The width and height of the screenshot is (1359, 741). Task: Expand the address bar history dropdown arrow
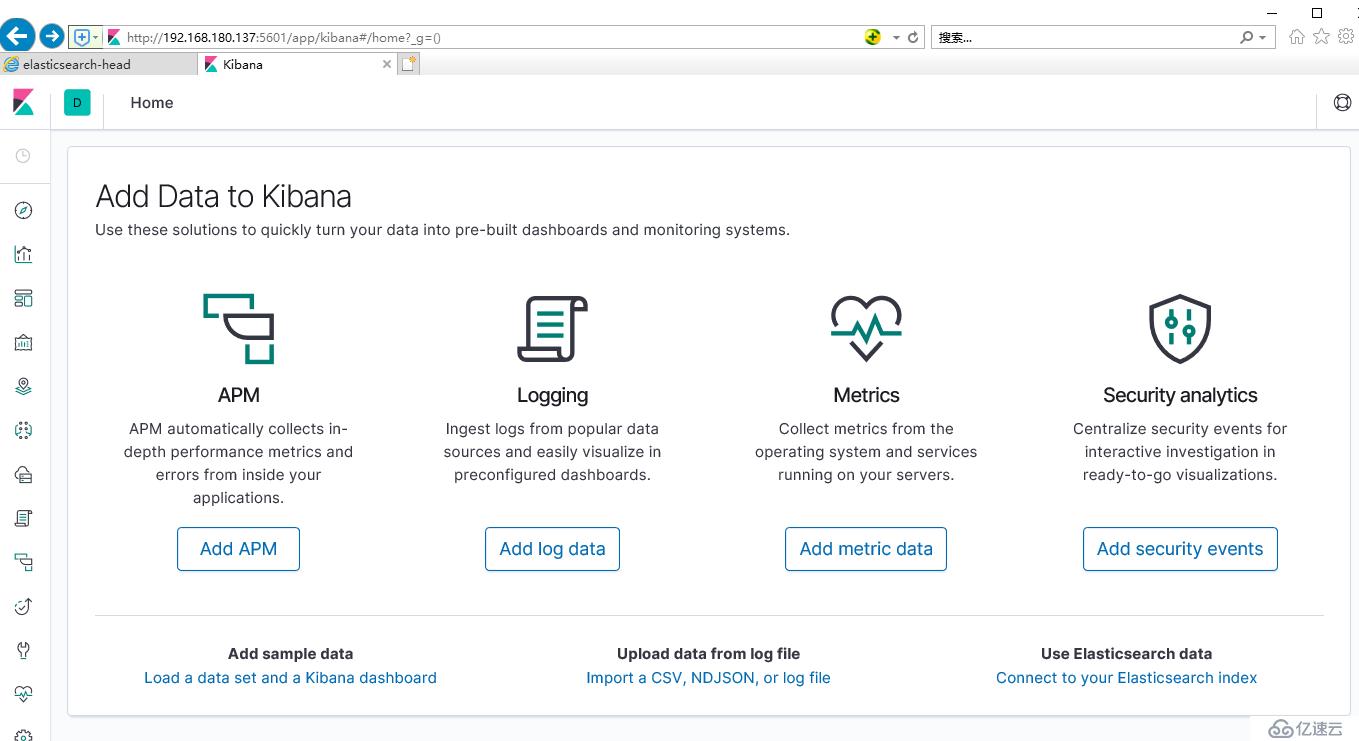(896, 38)
